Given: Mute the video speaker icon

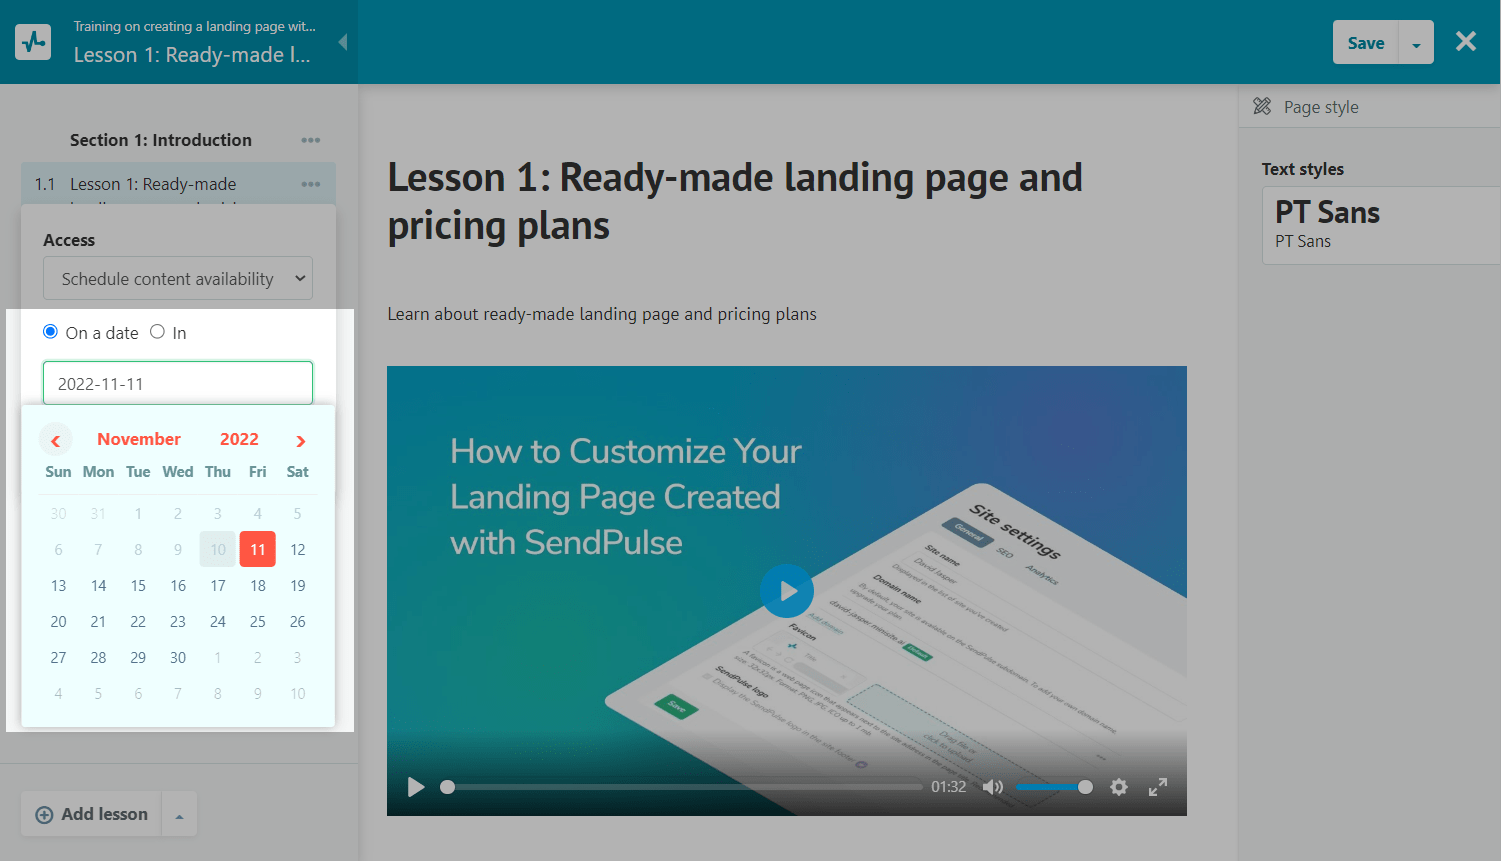Looking at the screenshot, I should point(992,787).
